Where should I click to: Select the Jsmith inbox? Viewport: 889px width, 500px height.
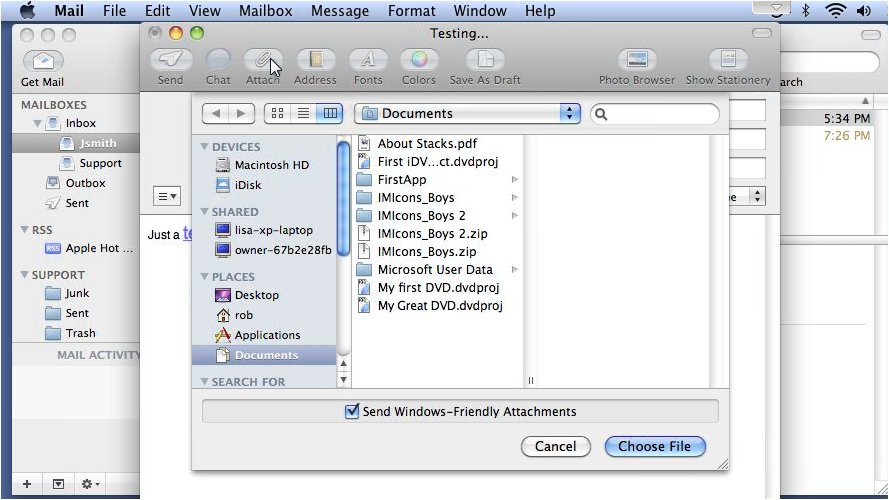click(x=76, y=143)
